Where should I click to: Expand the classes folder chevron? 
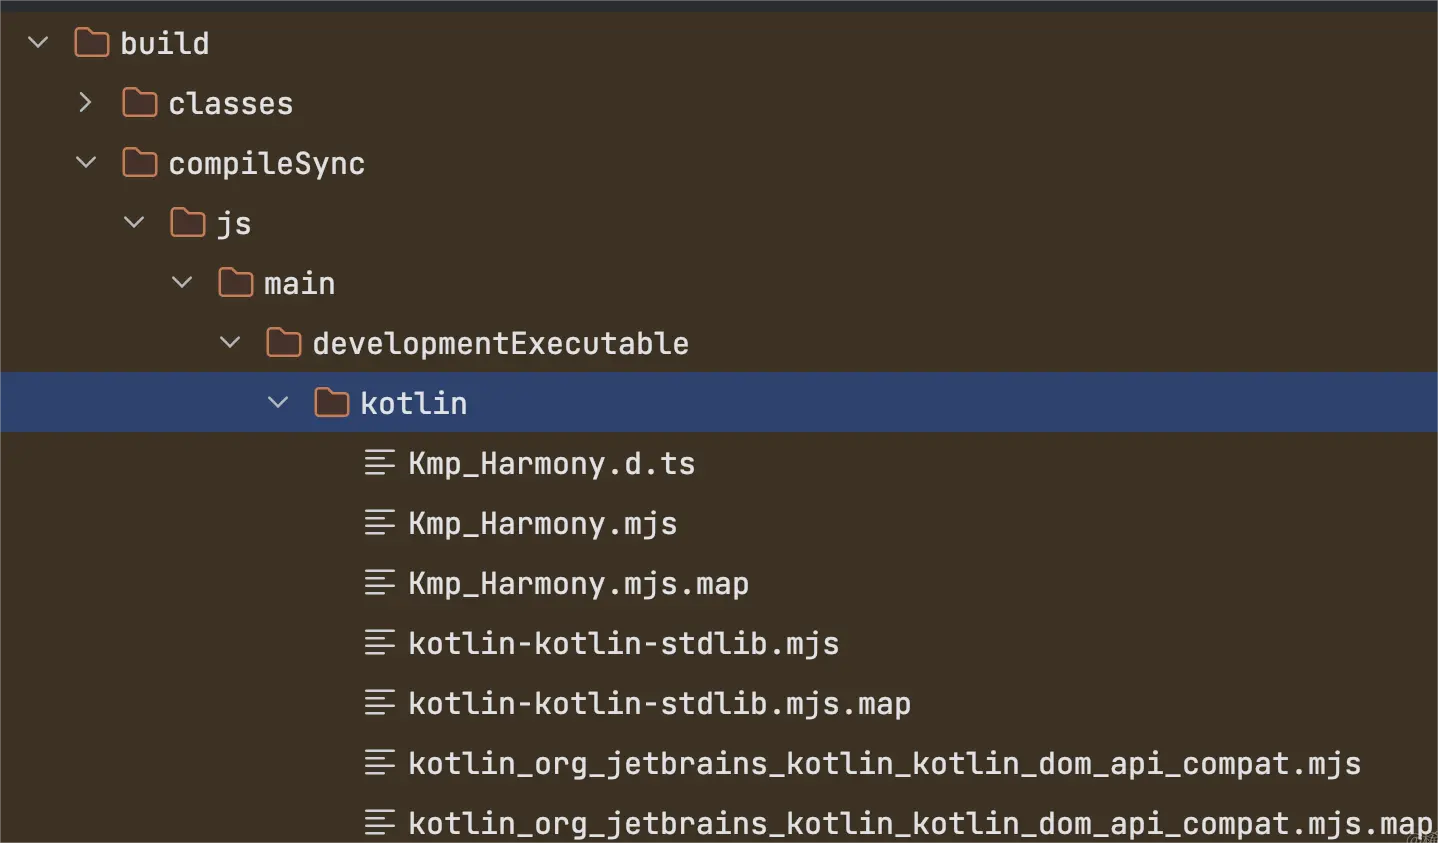(86, 102)
